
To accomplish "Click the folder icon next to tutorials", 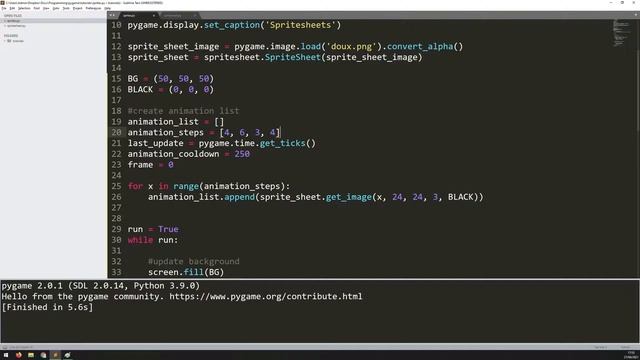I will [x=9, y=41].
